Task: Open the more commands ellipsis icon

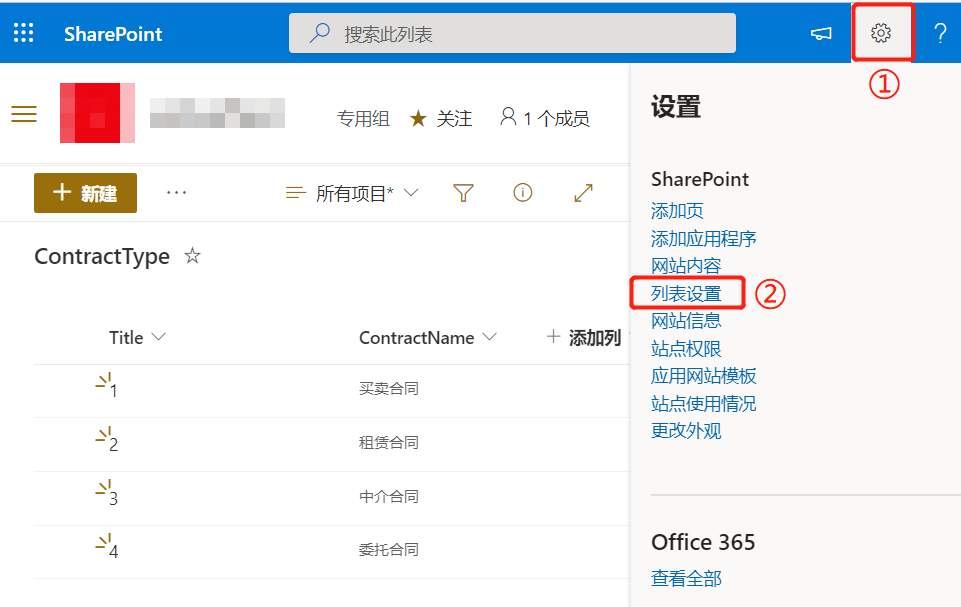Action: click(176, 193)
